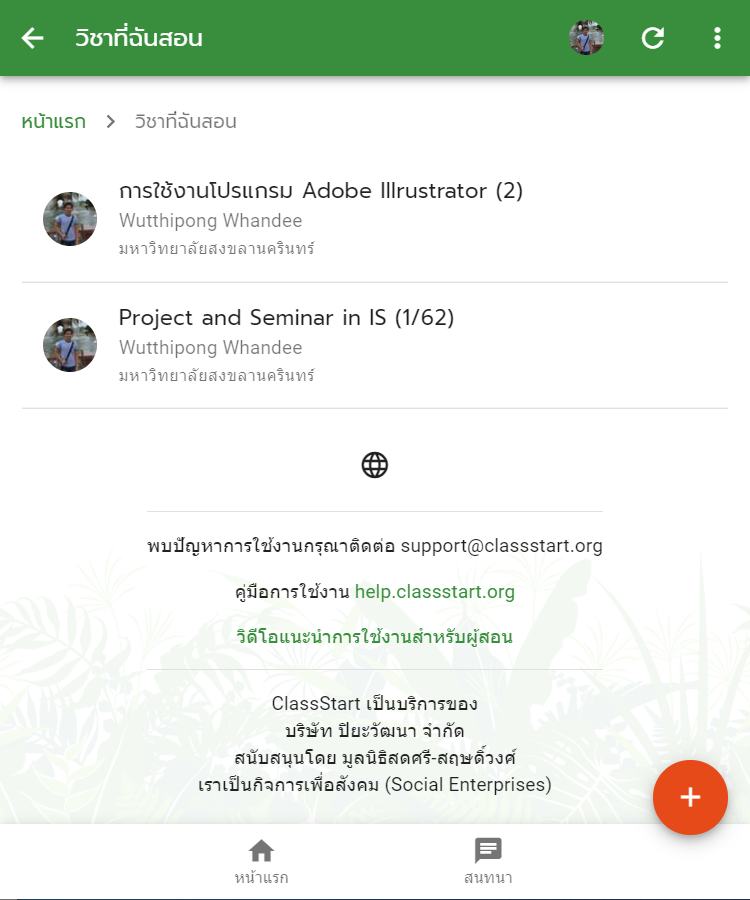Refresh the course list
This screenshot has width=750, height=900.
pos(652,38)
